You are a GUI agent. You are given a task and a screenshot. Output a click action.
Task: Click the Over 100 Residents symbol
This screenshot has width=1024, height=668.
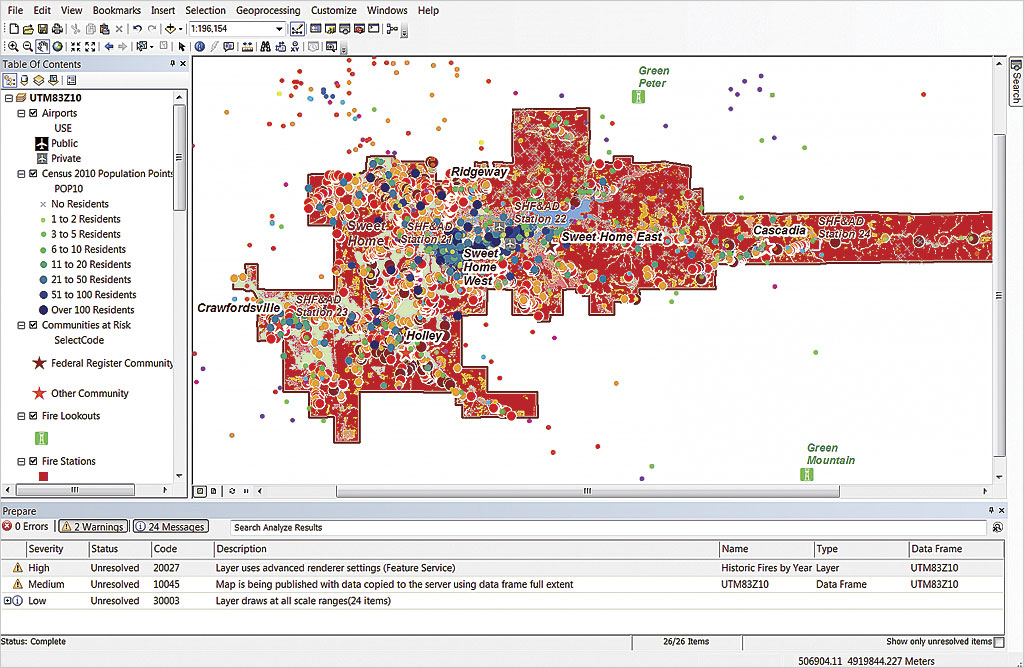[43, 310]
